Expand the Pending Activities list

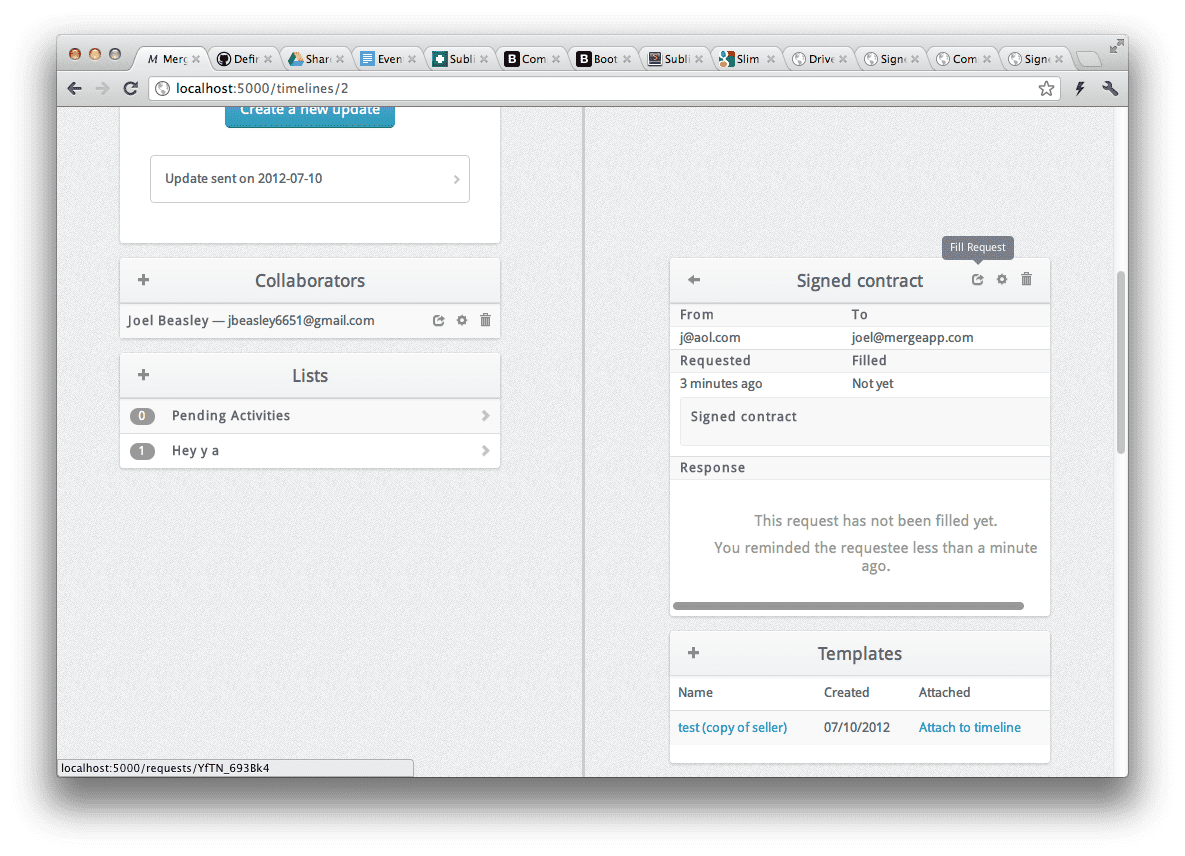pyautogui.click(x=310, y=416)
